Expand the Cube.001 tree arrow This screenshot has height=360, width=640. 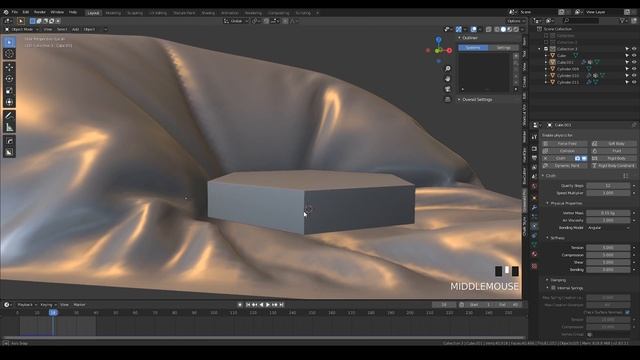[546, 62]
